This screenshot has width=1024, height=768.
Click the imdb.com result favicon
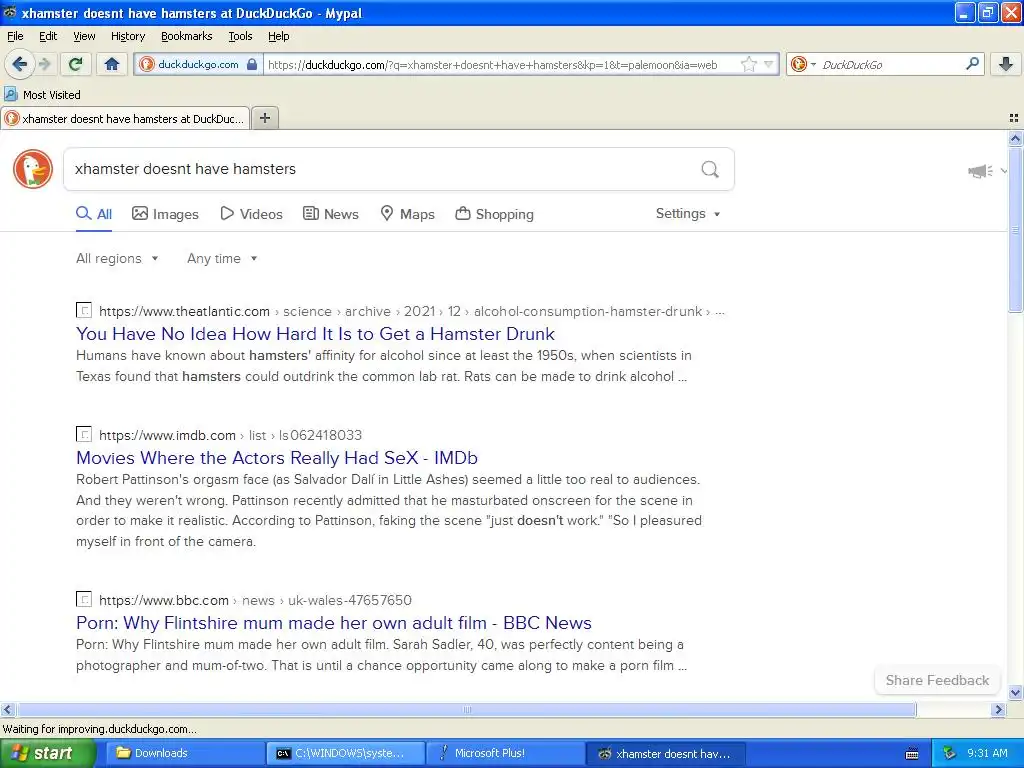point(84,434)
